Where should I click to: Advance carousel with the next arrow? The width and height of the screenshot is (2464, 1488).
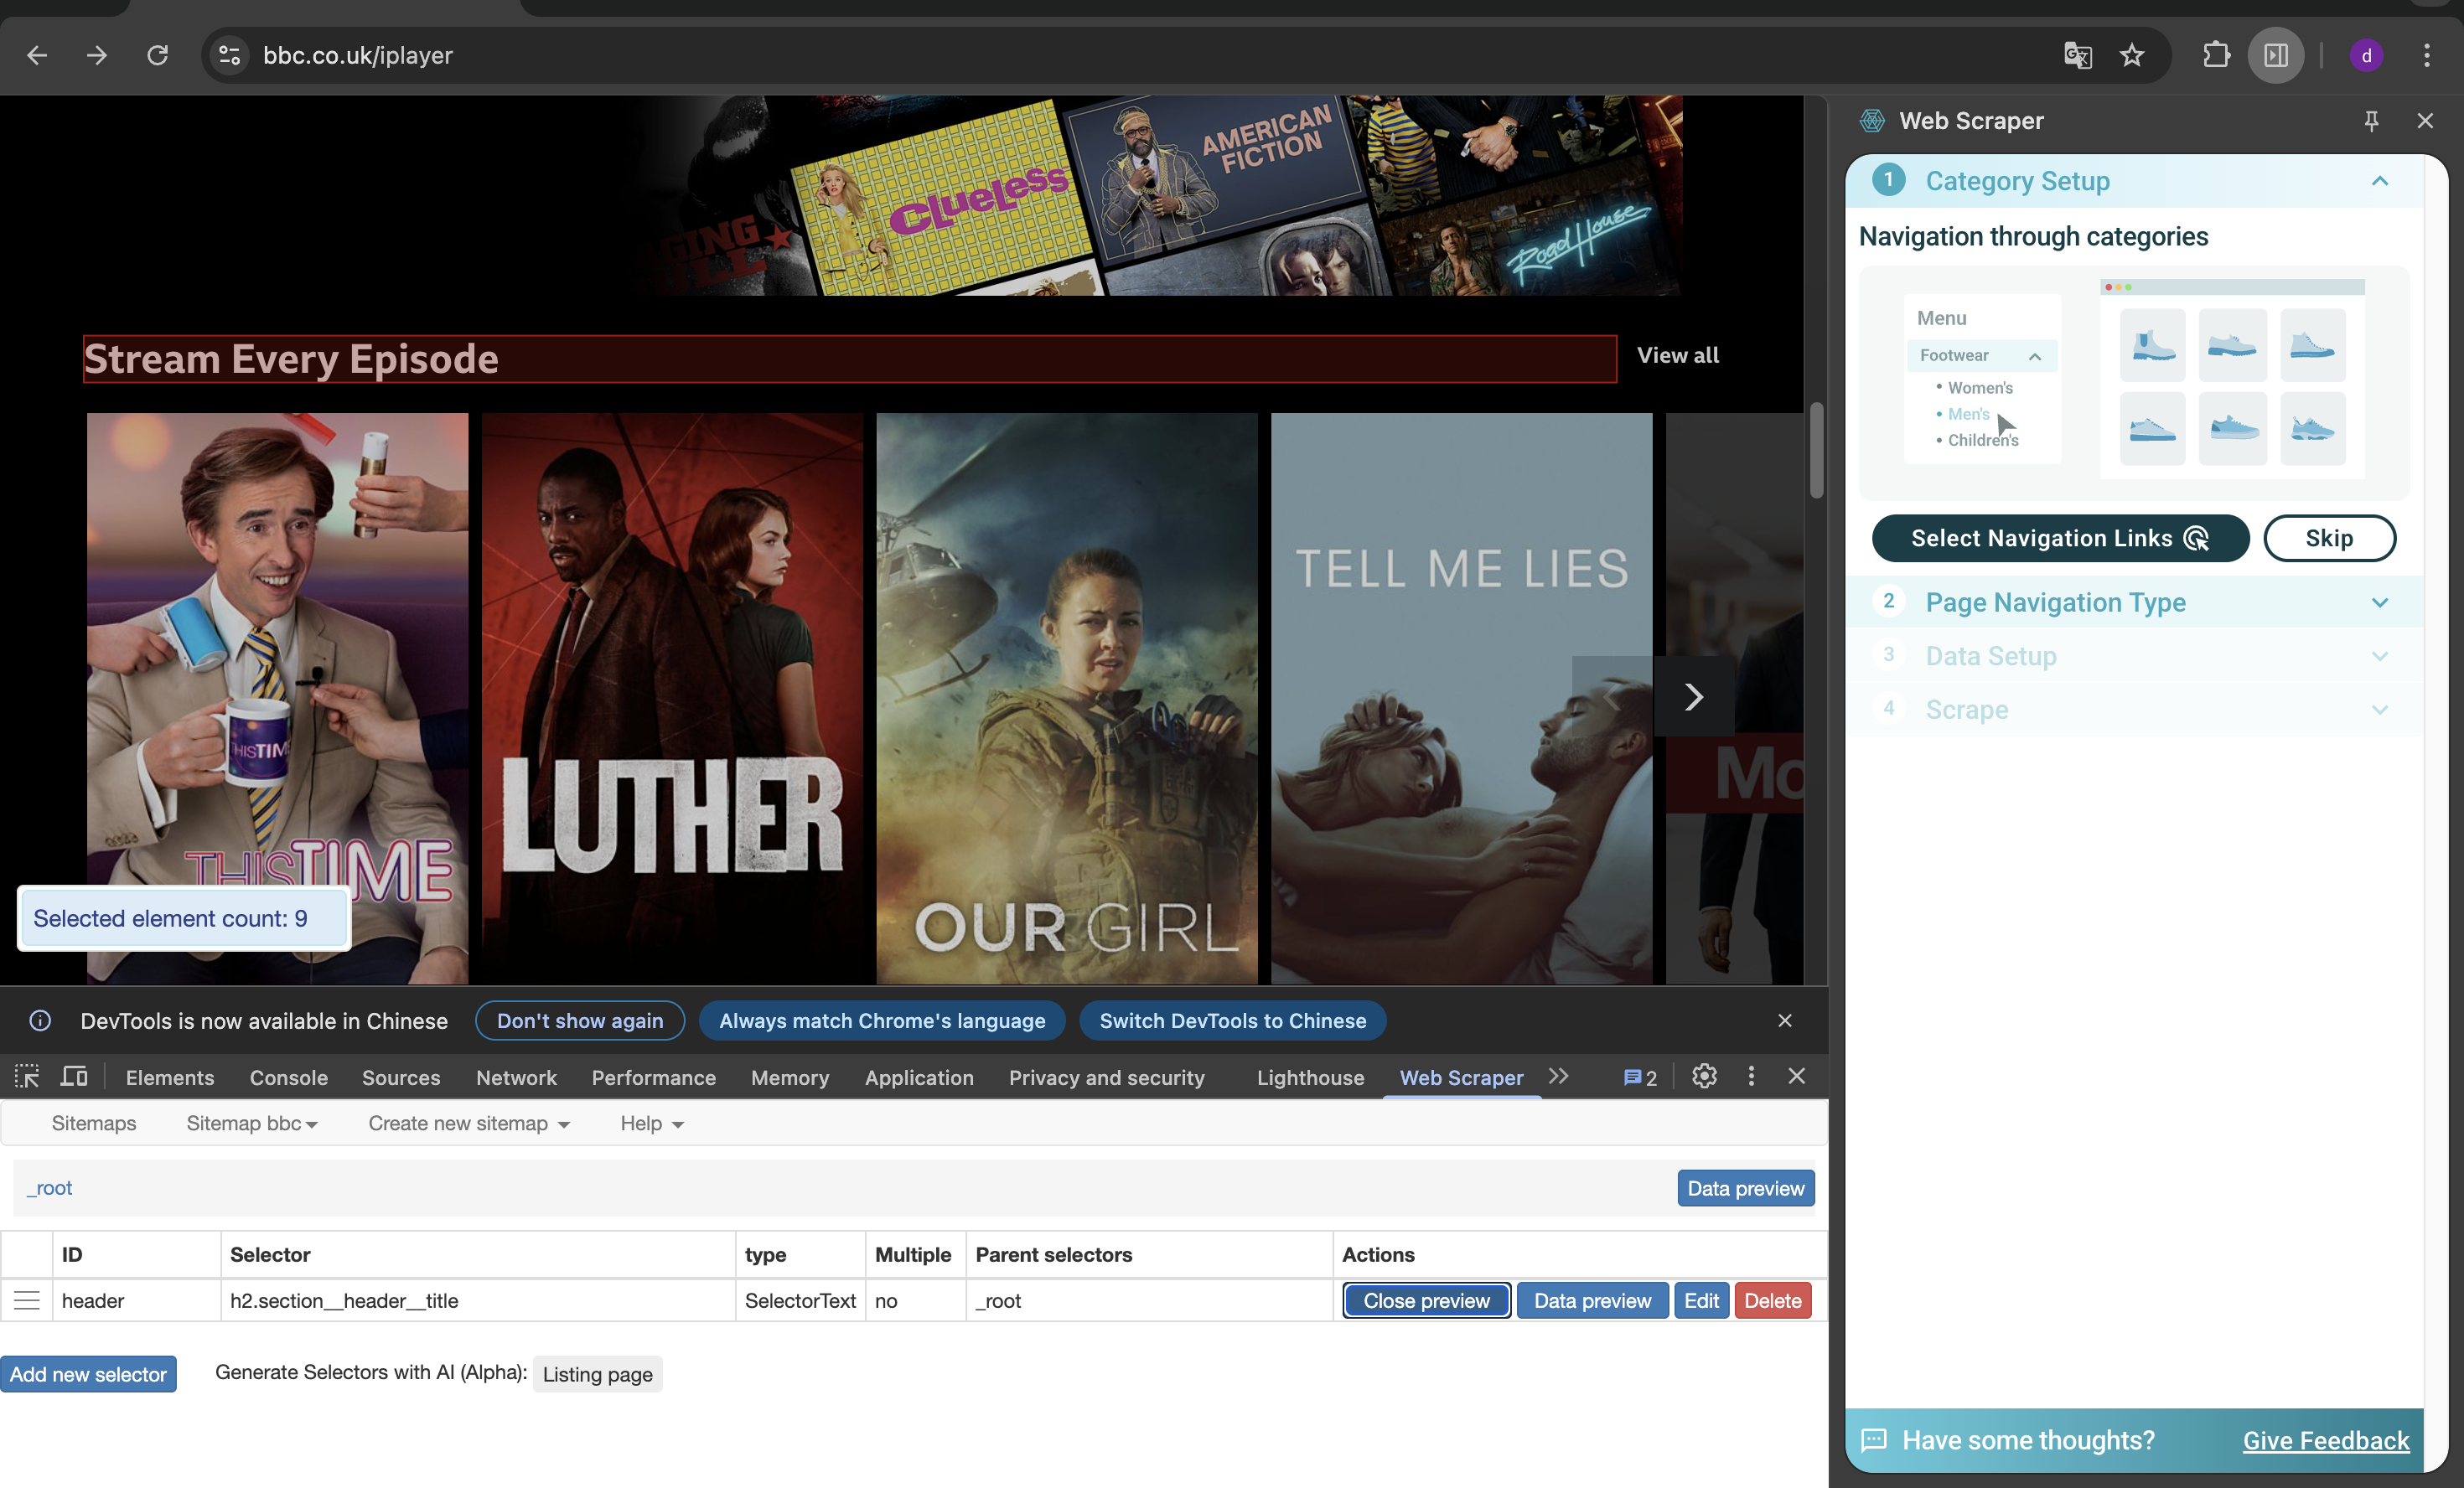[x=1693, y=696]
